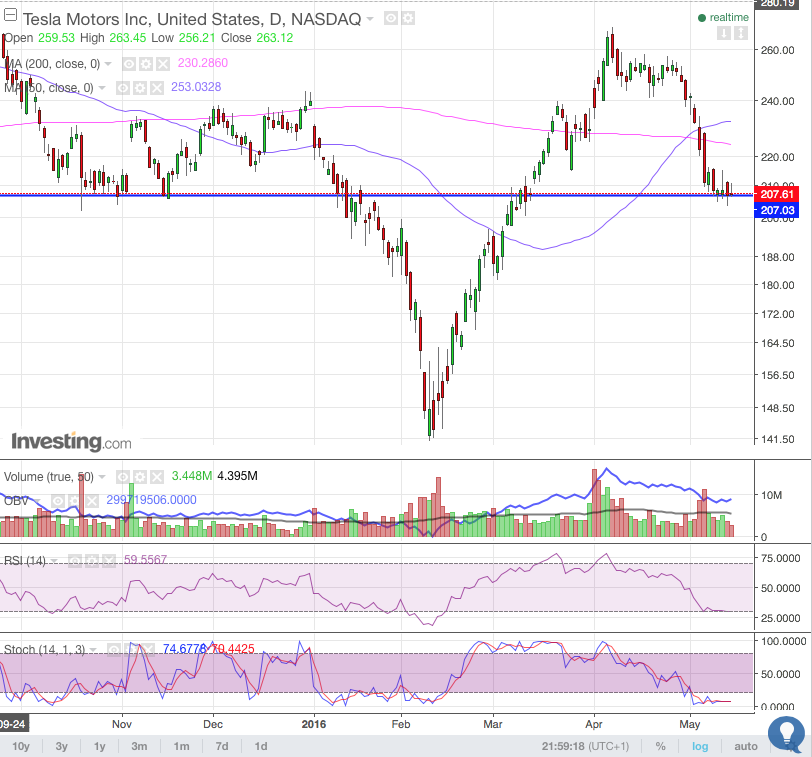
Task: Select the 3y time range
Action: coord(62,746)
